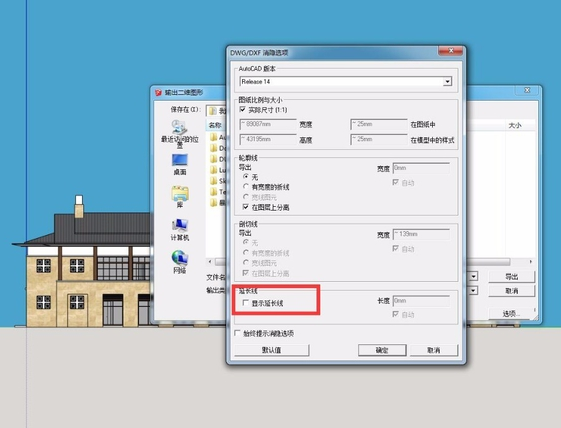This screenshot has width=561, height=428.
Task: Select the 无 radio button under 剖切线
Action: tap(245, 242)
